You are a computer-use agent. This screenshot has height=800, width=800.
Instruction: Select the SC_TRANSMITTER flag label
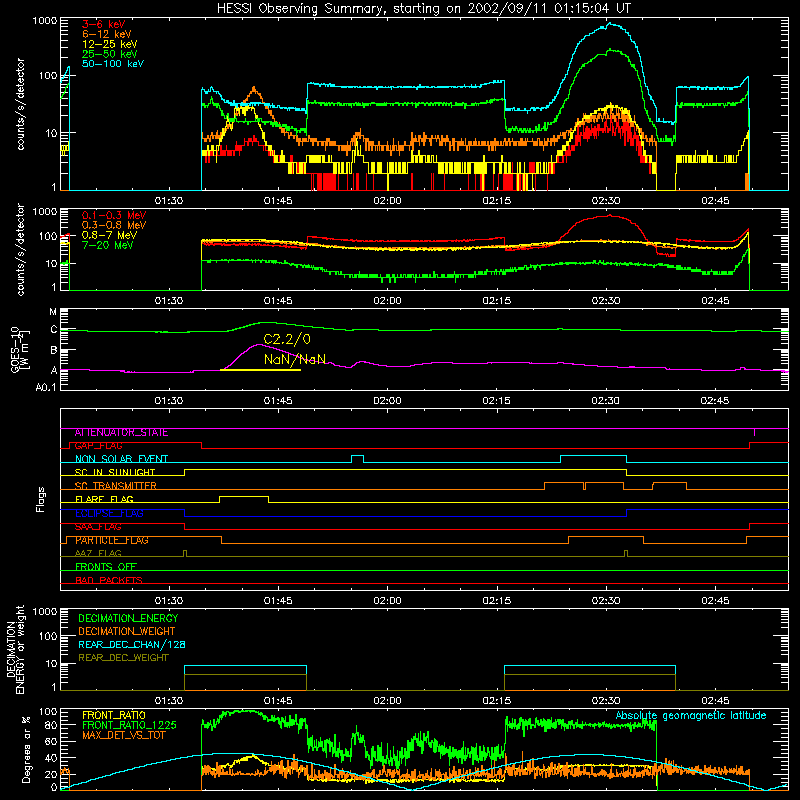pos(116,486)
